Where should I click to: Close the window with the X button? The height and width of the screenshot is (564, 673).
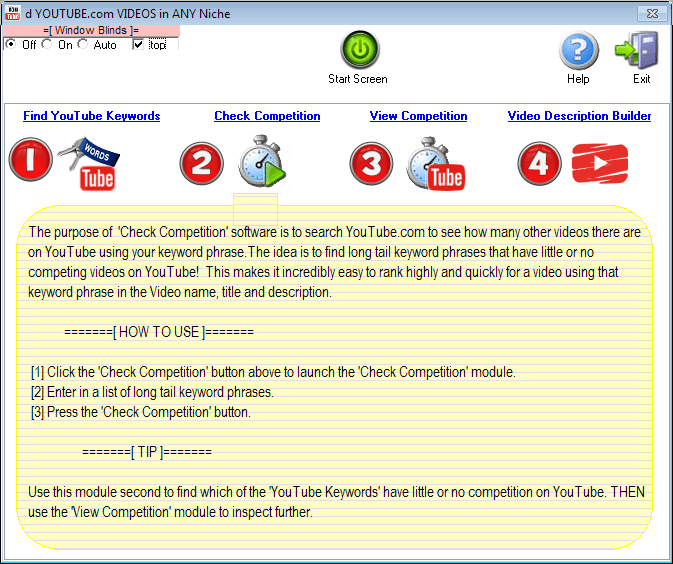pyautogui.click(x=652, y=13)
